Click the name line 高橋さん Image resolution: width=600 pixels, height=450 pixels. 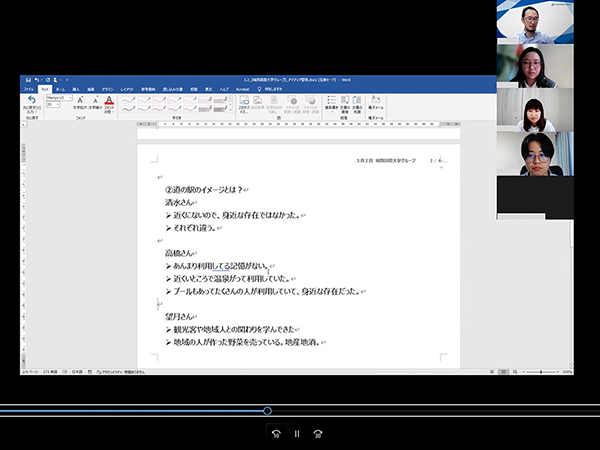179,253
